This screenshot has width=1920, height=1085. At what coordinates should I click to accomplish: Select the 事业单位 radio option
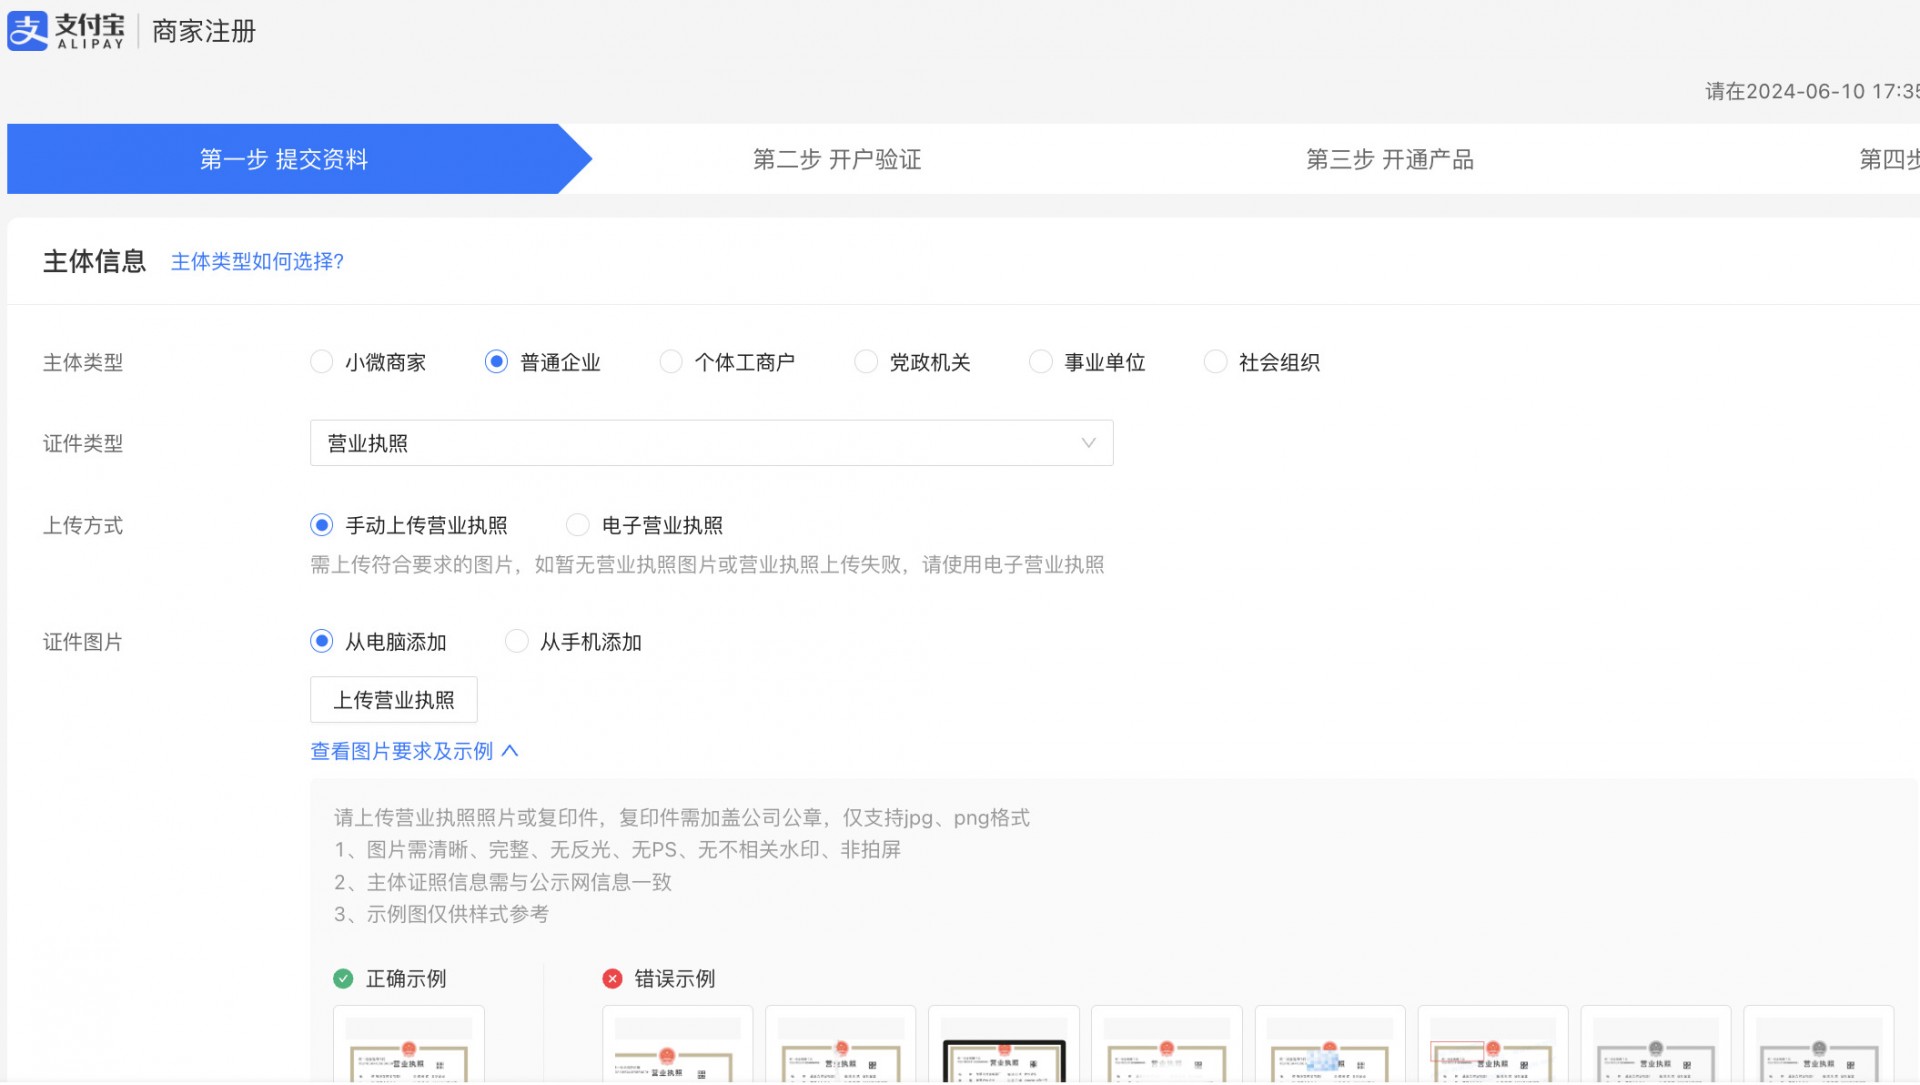point(1040,362)
